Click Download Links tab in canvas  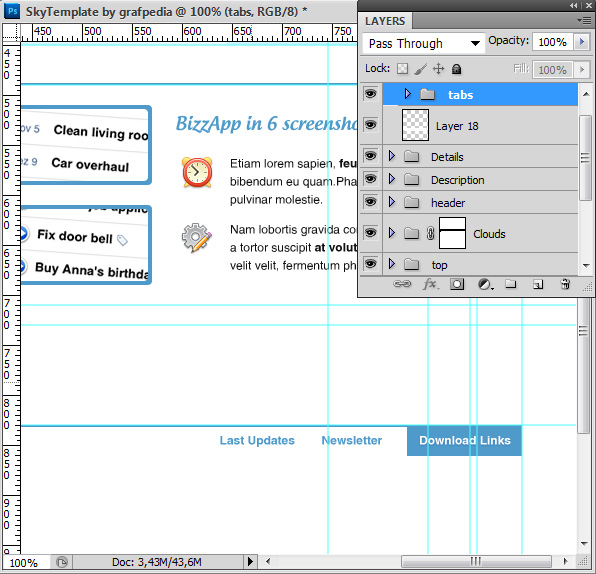click(x=464, y=441)
